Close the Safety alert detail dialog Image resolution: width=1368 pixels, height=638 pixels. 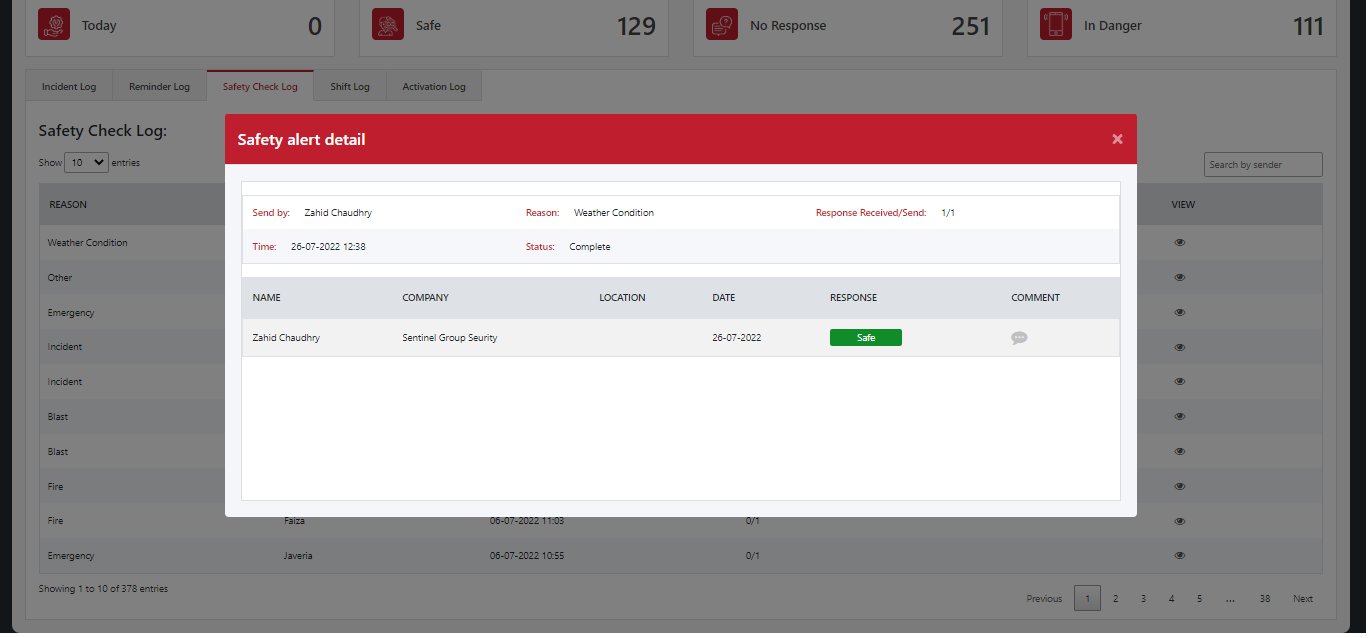click(1117, 139)
